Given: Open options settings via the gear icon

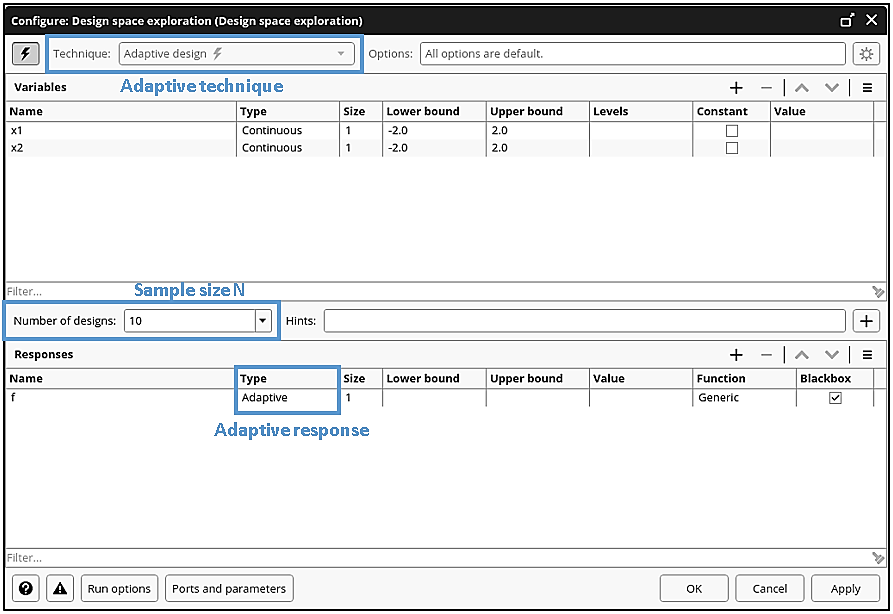Looking at the screenshot, I should (x=866, y=54).
